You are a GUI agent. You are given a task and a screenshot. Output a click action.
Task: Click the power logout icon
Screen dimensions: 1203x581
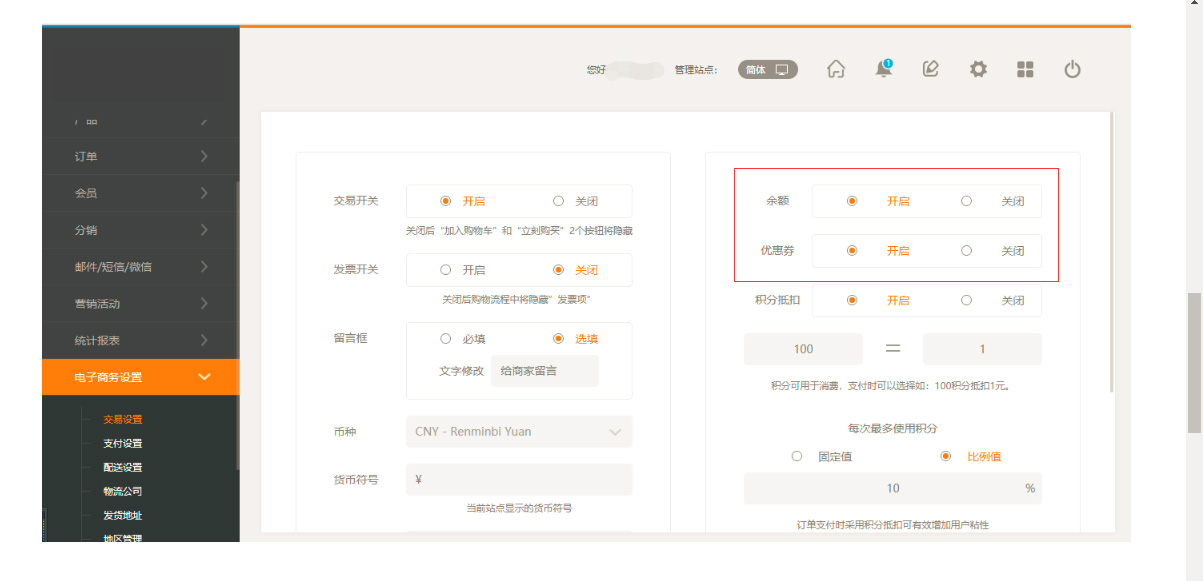coord(1072,69)
